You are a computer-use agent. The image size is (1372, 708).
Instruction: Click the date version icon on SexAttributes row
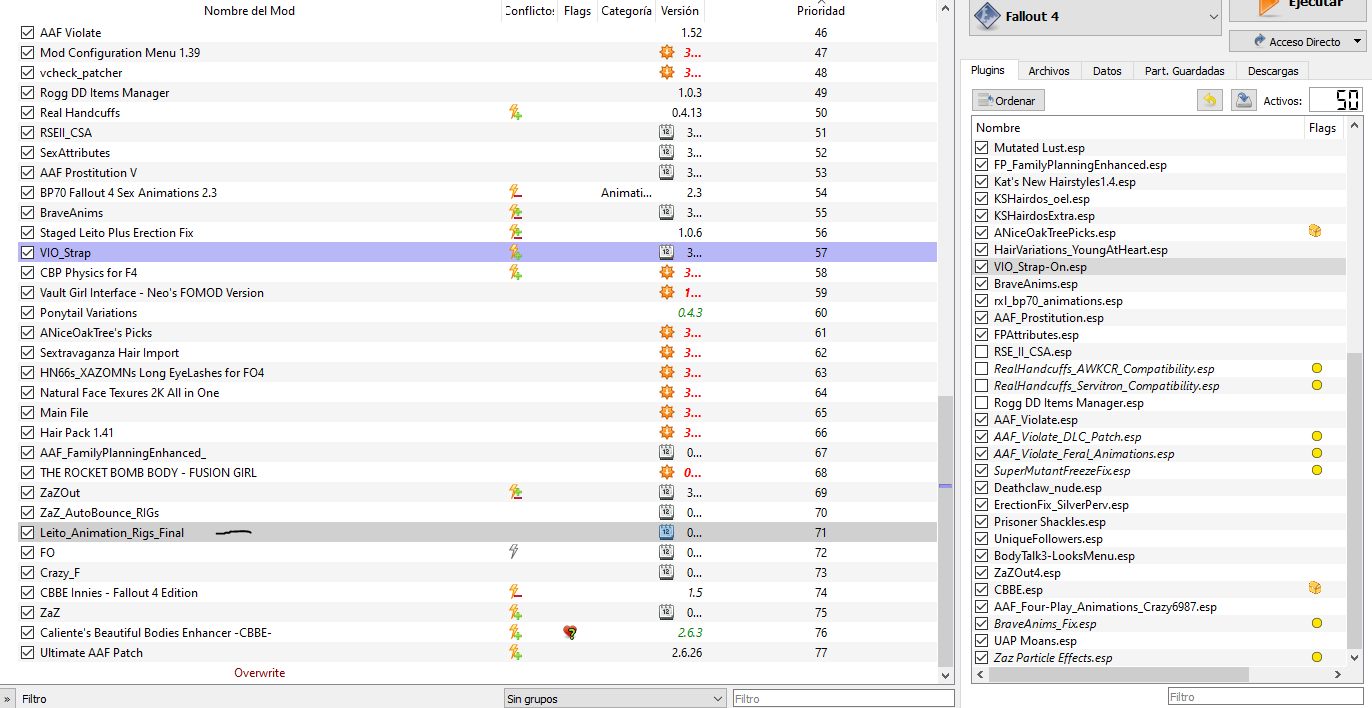point(667,153)
